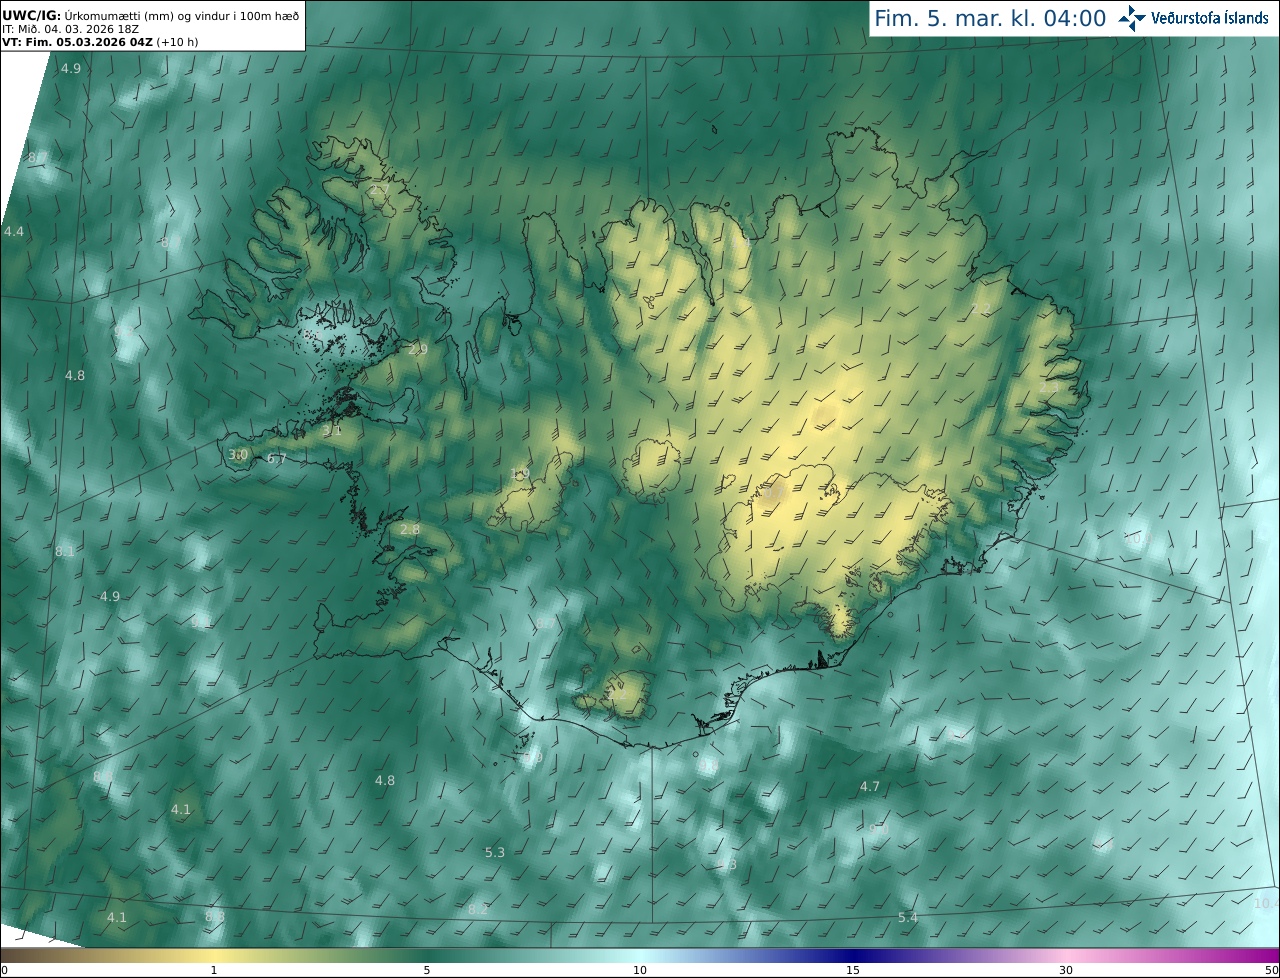Image resolution: width=1280 pixels, height=978 pixels.
Task: Click the 10.4 value at the map edge
Action: [1264, 903]
